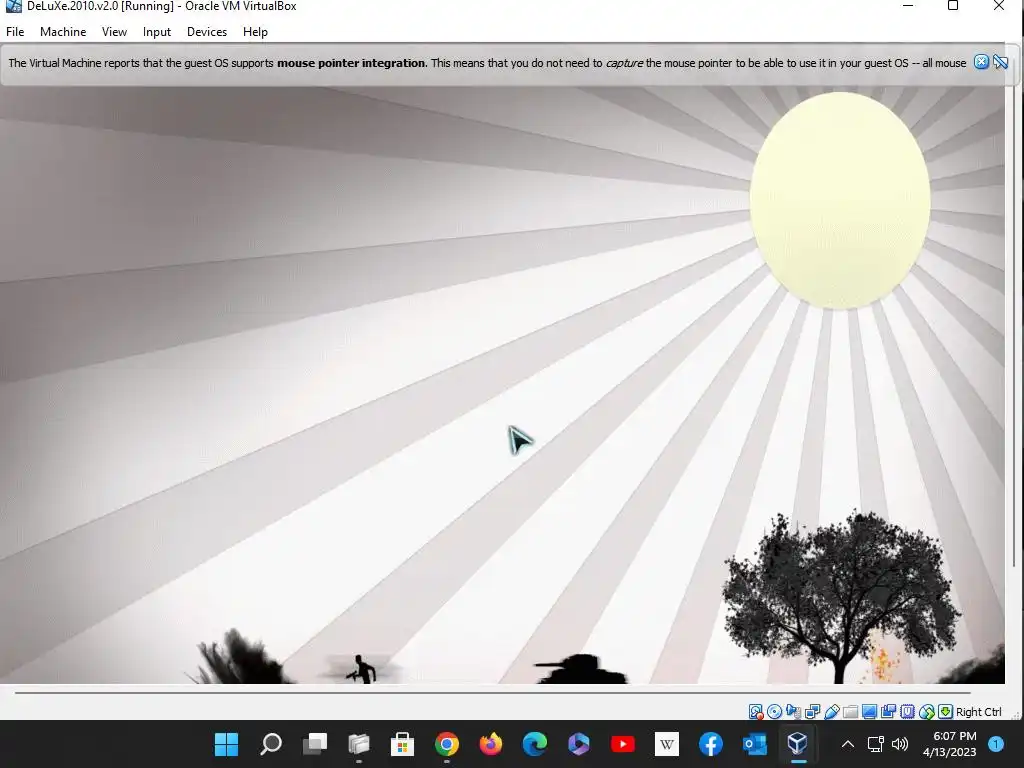Click the network adapters status icon
This screenshot has height=768, width=1024.
click(x=812, y=712)
